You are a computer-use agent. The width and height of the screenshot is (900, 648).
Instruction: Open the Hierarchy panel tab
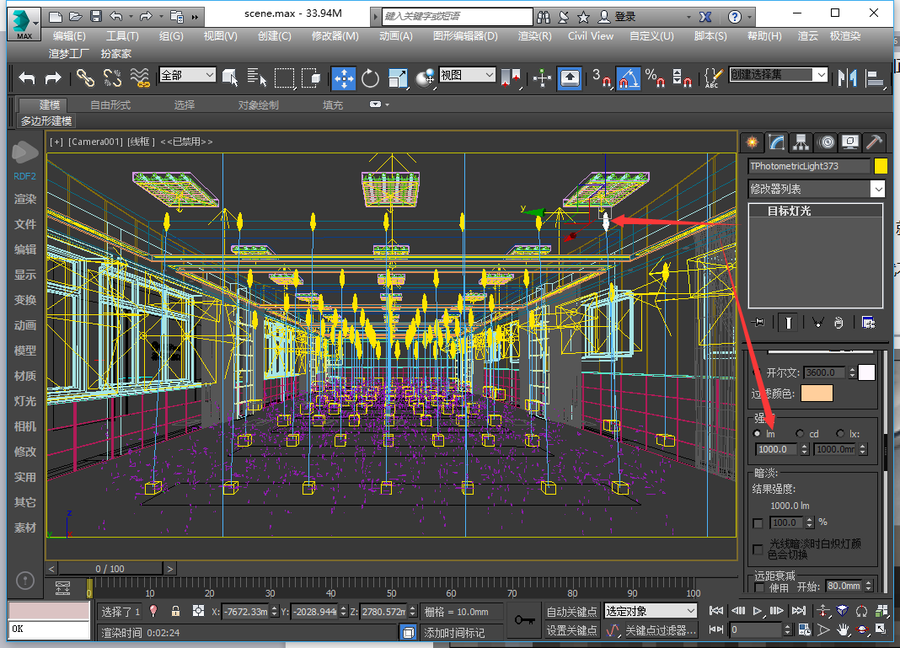point(801,142)
